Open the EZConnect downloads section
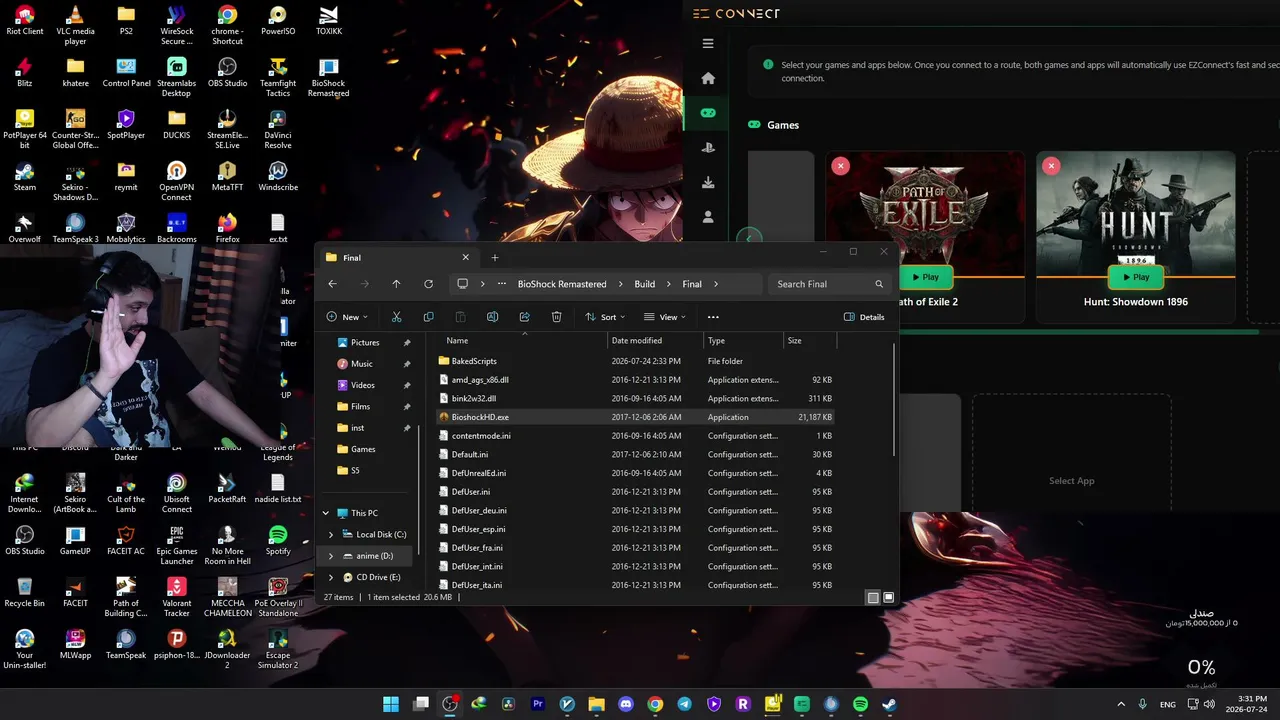Screen dimensions: 1280x720 [x=708, y=183]
